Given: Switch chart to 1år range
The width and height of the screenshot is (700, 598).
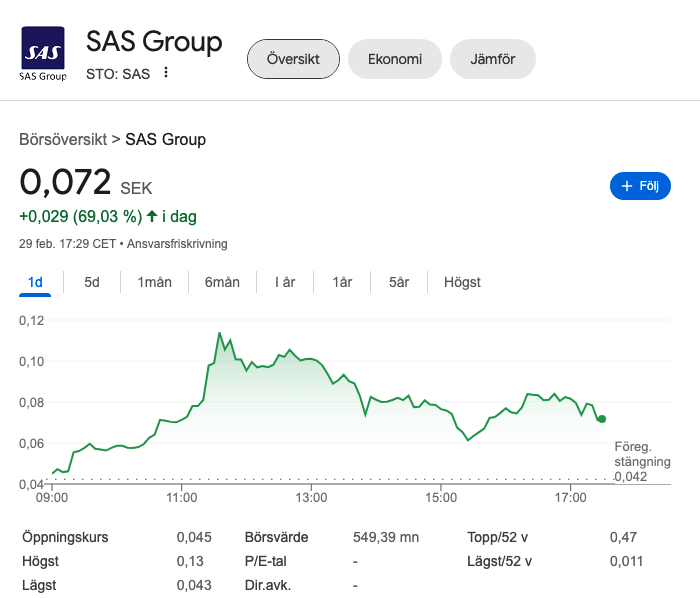Looking at the screenshot, I should tap(342, 282).
